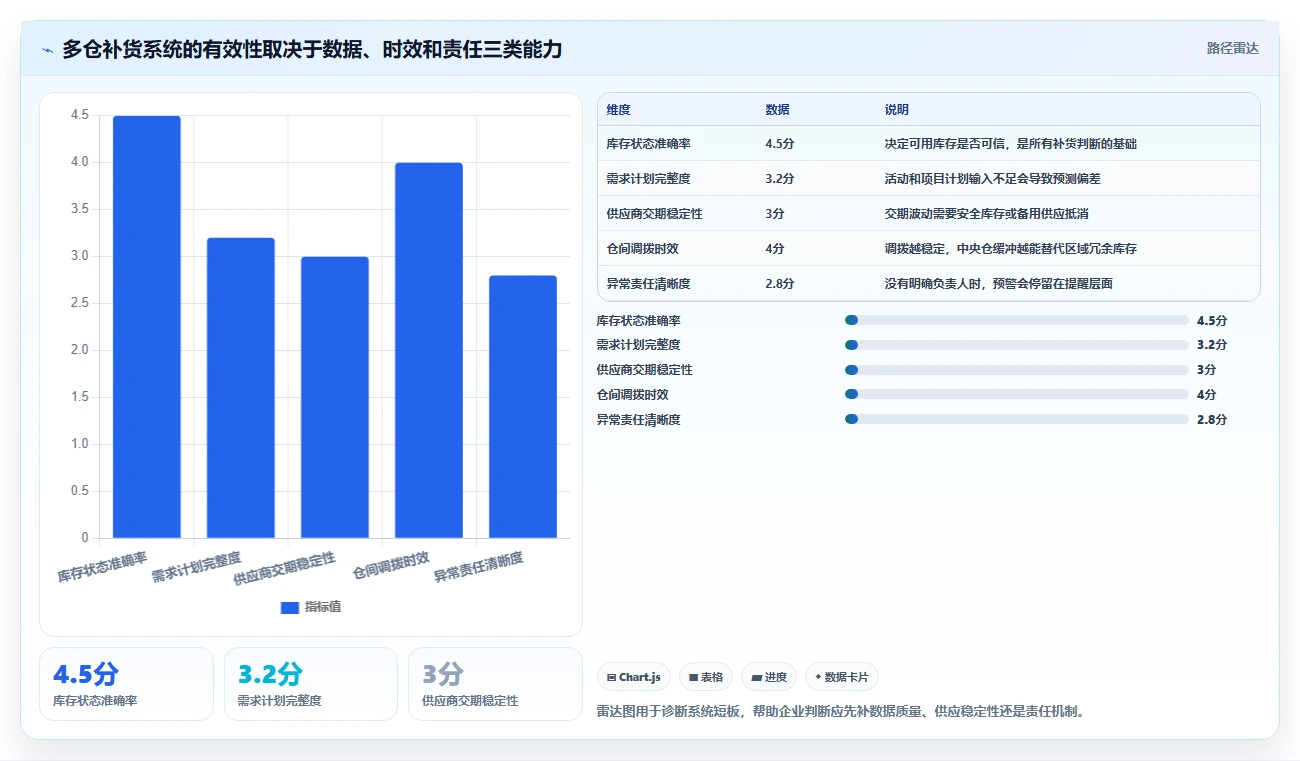
Task: Click the 2.8分 value in table
Action: (x=780, y=284)
